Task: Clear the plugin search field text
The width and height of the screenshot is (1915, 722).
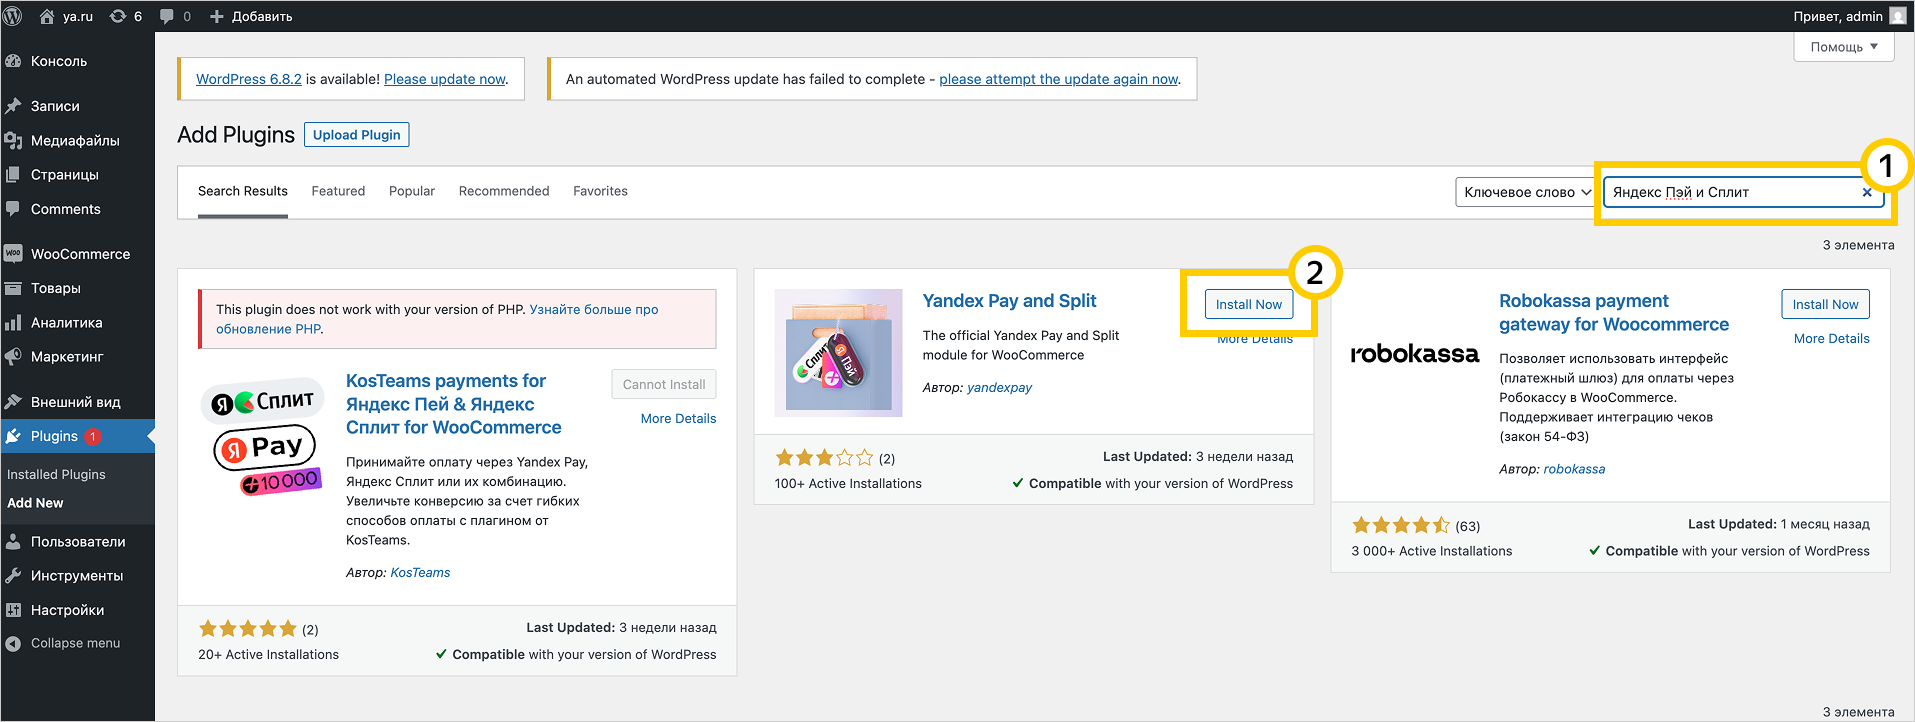Action: point(1866,193)
